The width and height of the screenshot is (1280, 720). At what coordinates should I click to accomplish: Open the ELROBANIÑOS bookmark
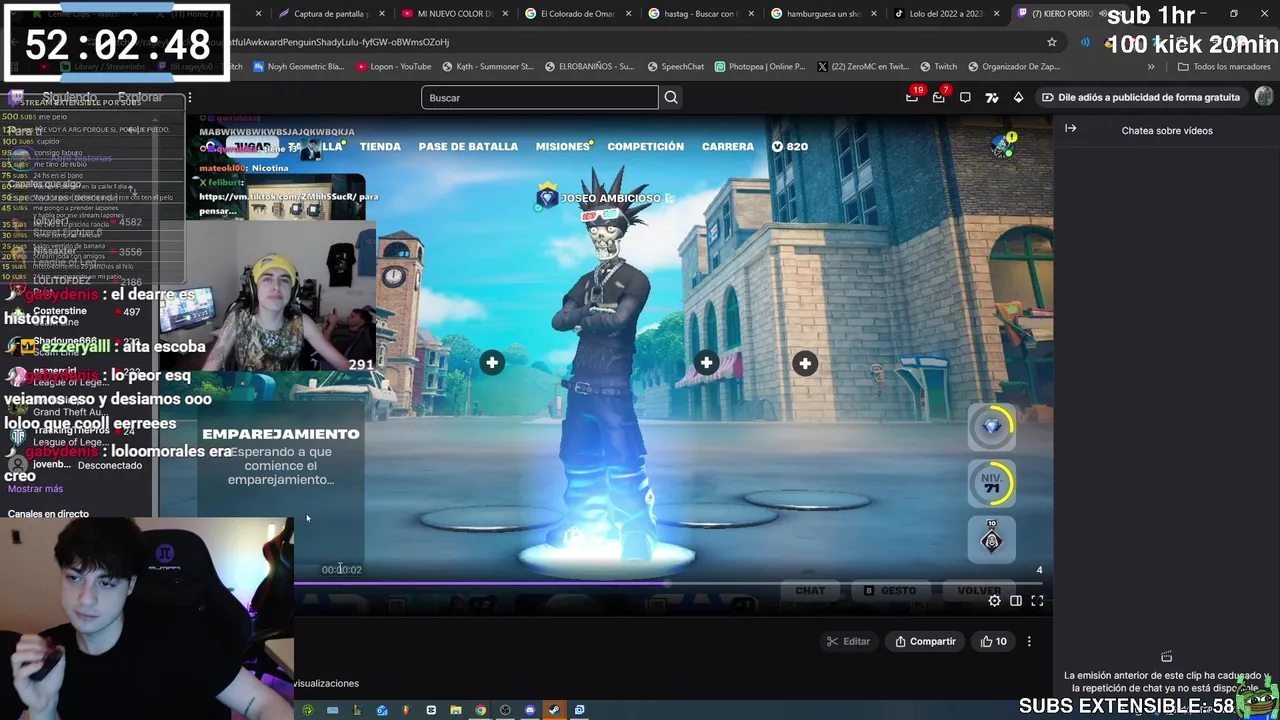pyautogui.click(x=590, y=67)
